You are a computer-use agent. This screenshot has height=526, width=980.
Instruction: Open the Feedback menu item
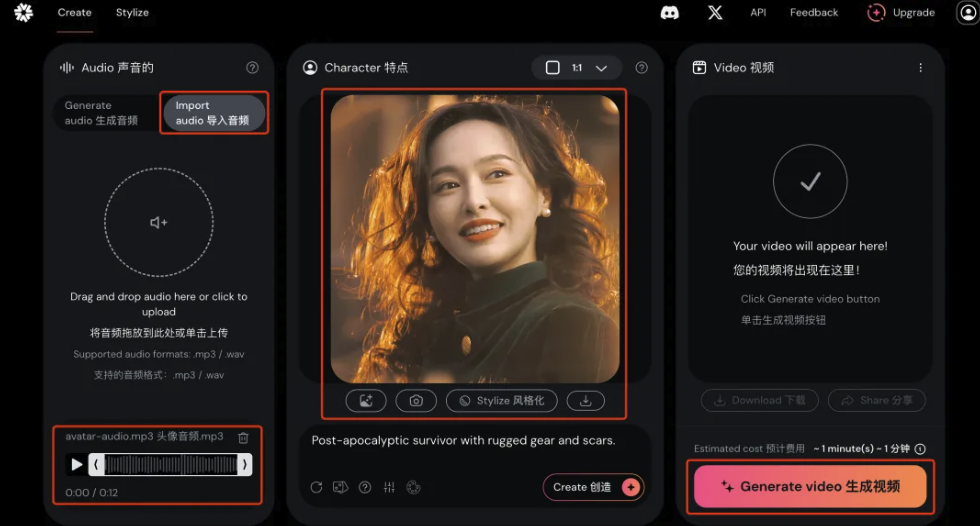(x=814, y=12)
